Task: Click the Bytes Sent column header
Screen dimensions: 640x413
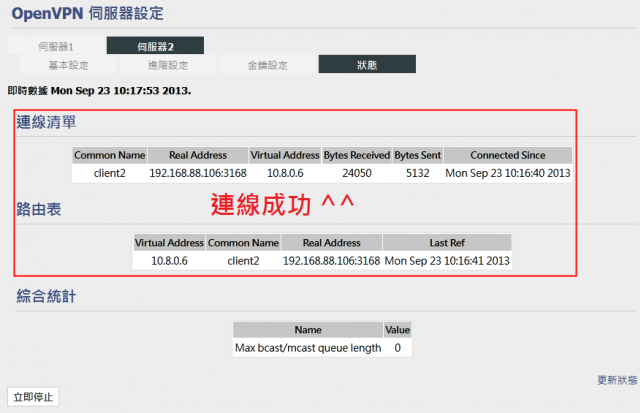Action: (418, 155)
